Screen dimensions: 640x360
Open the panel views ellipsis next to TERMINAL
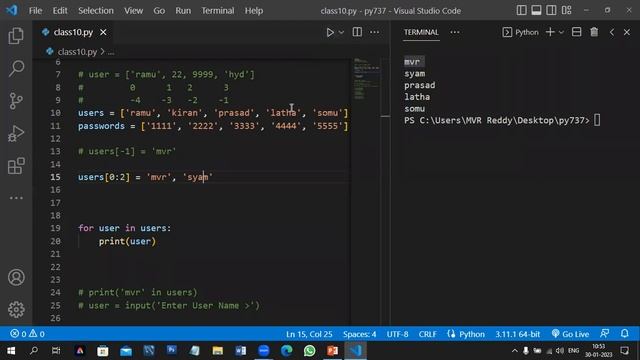point(455,32)
